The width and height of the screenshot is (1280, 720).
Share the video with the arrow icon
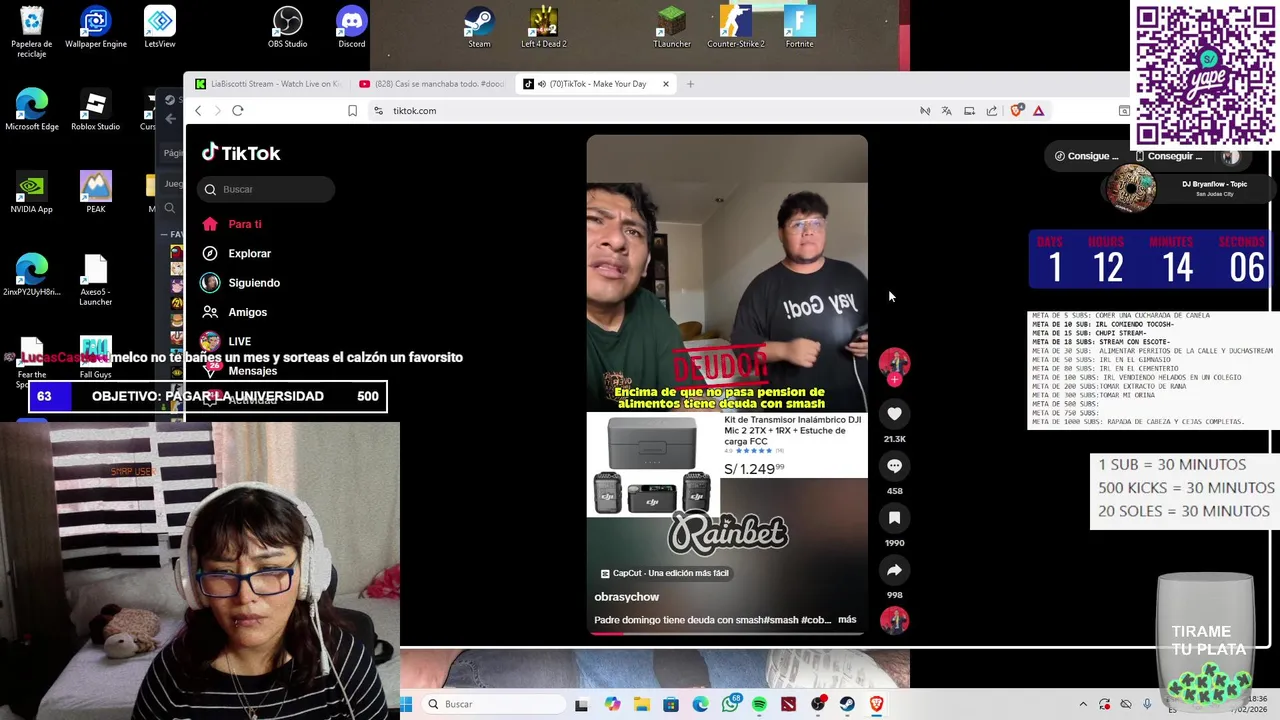tap(894, 570)
